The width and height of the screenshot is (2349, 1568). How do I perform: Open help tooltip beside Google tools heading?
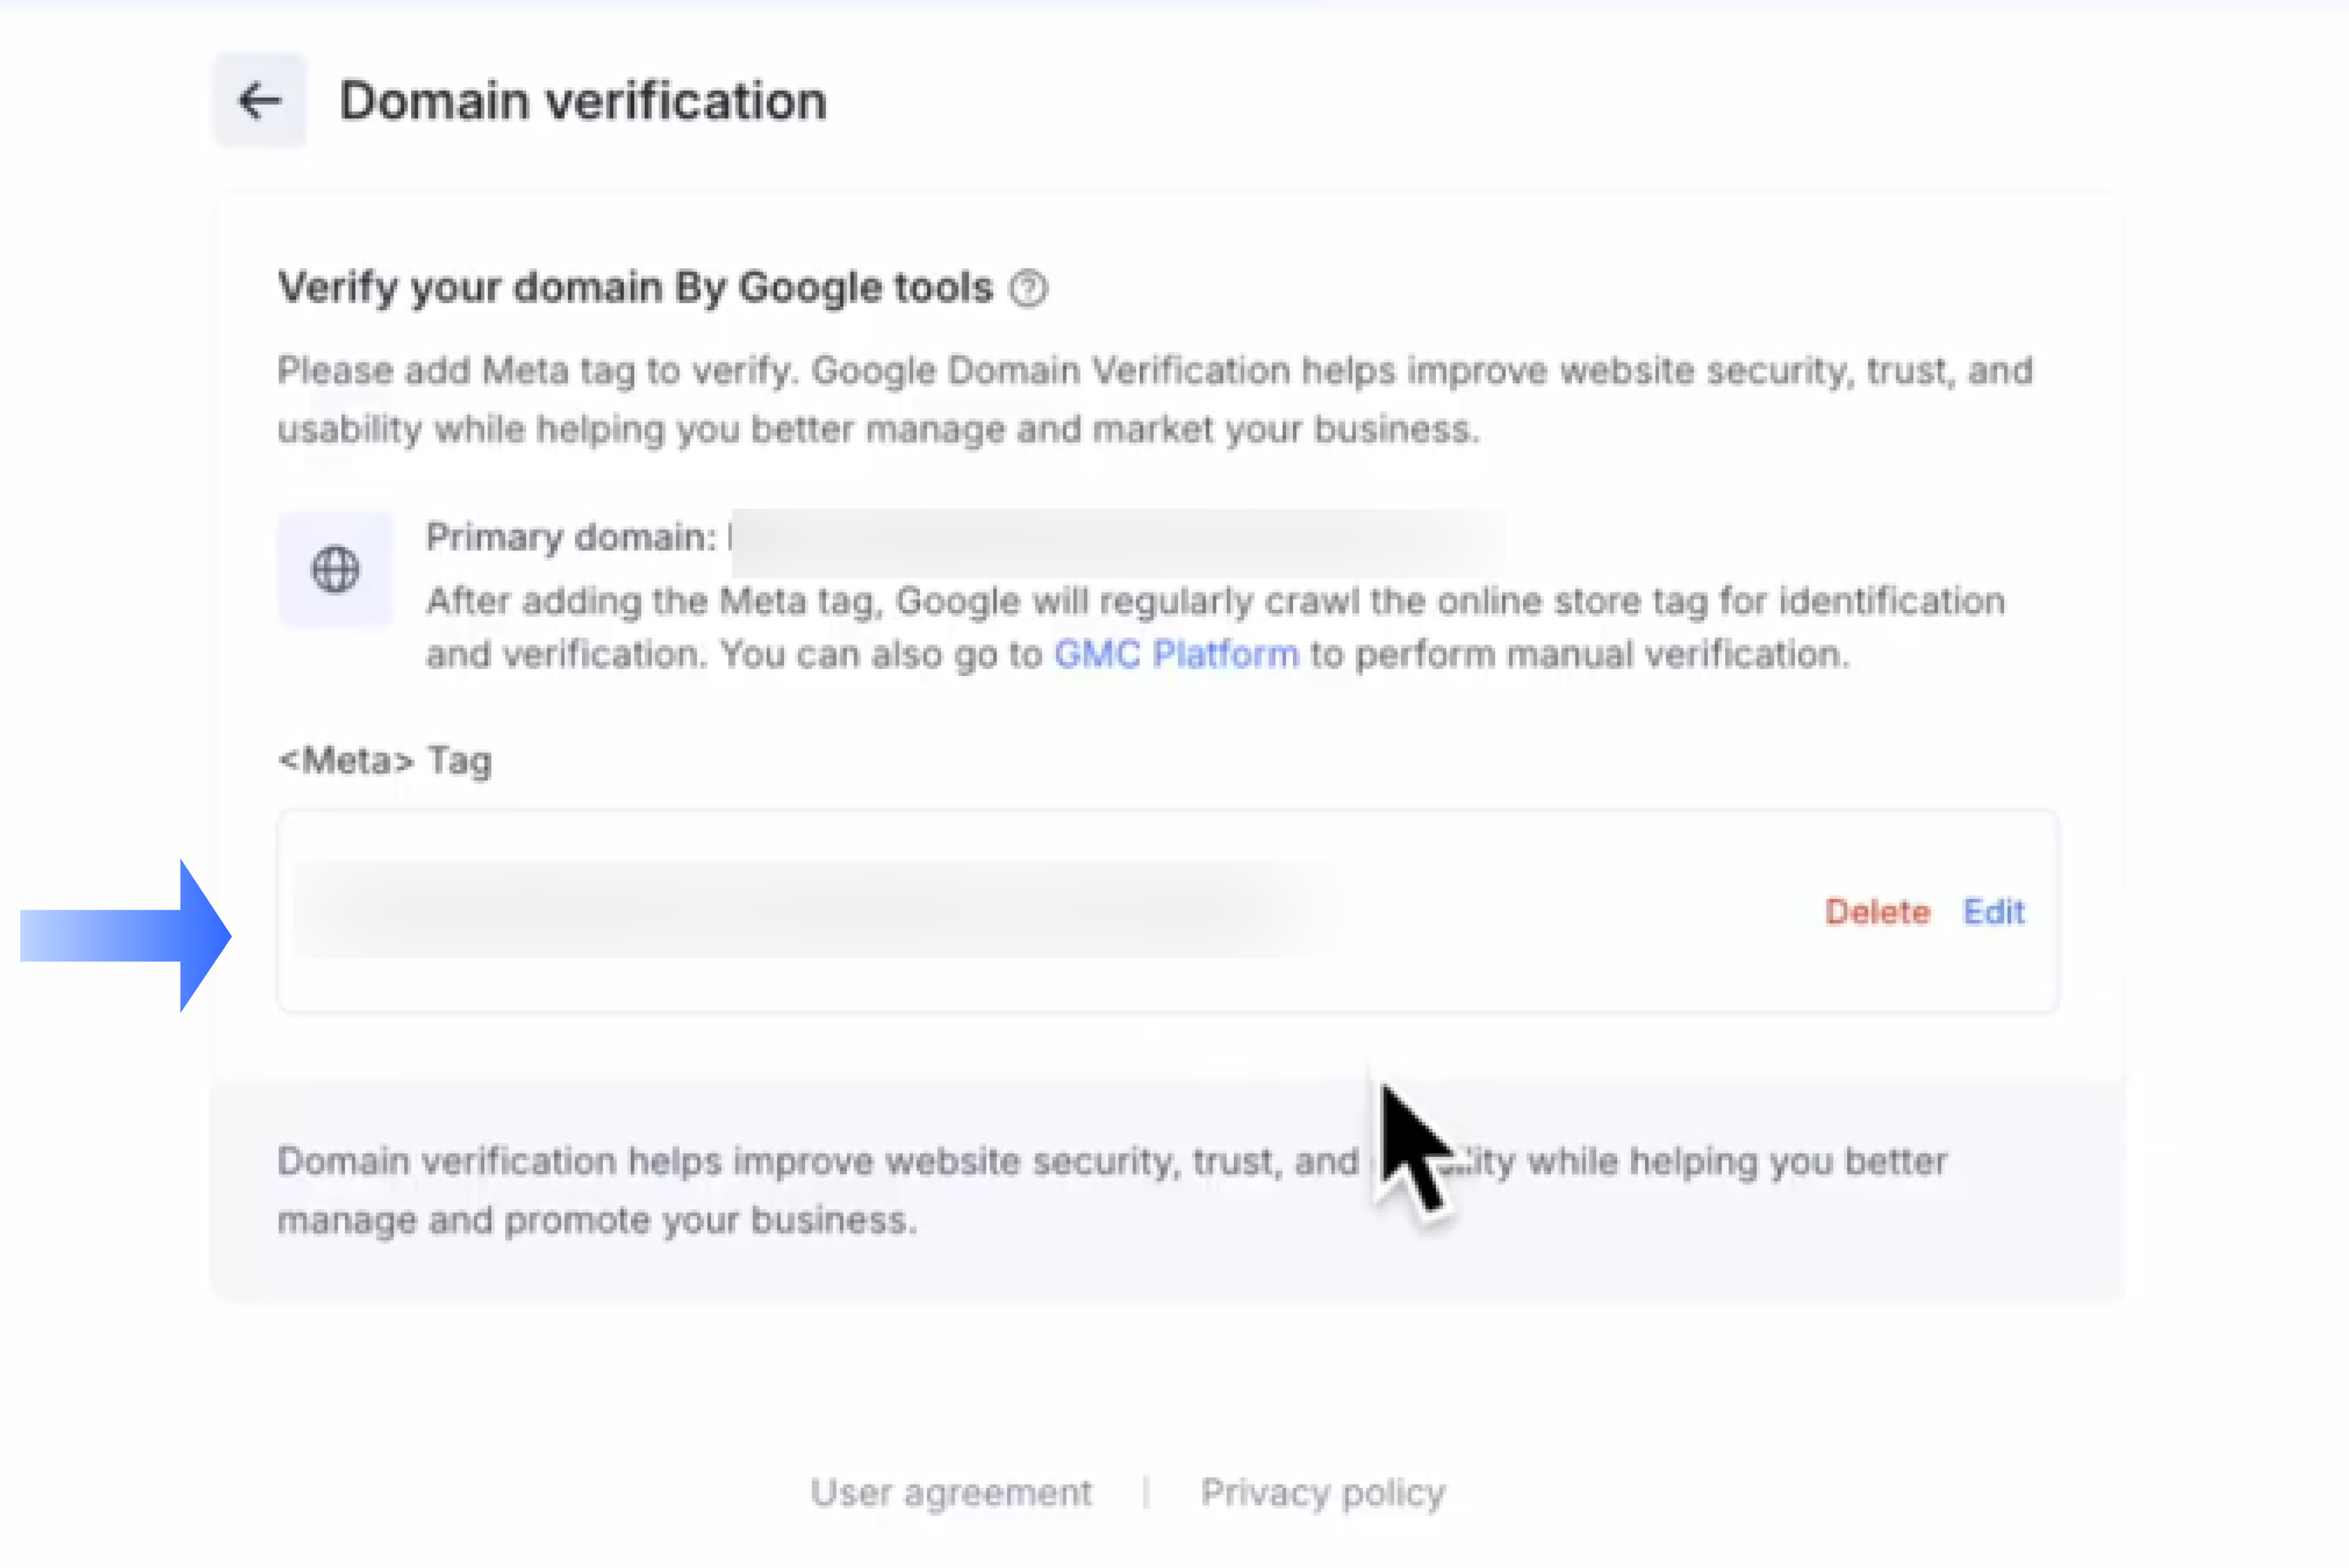(1028, 289)
